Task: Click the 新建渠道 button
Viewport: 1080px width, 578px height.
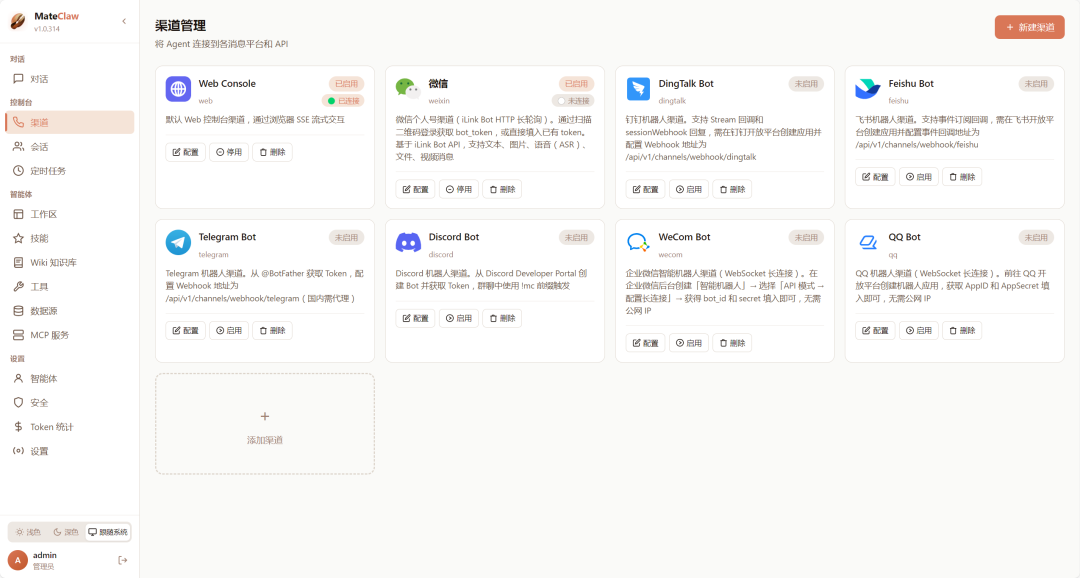Action: coord(1029,27)
